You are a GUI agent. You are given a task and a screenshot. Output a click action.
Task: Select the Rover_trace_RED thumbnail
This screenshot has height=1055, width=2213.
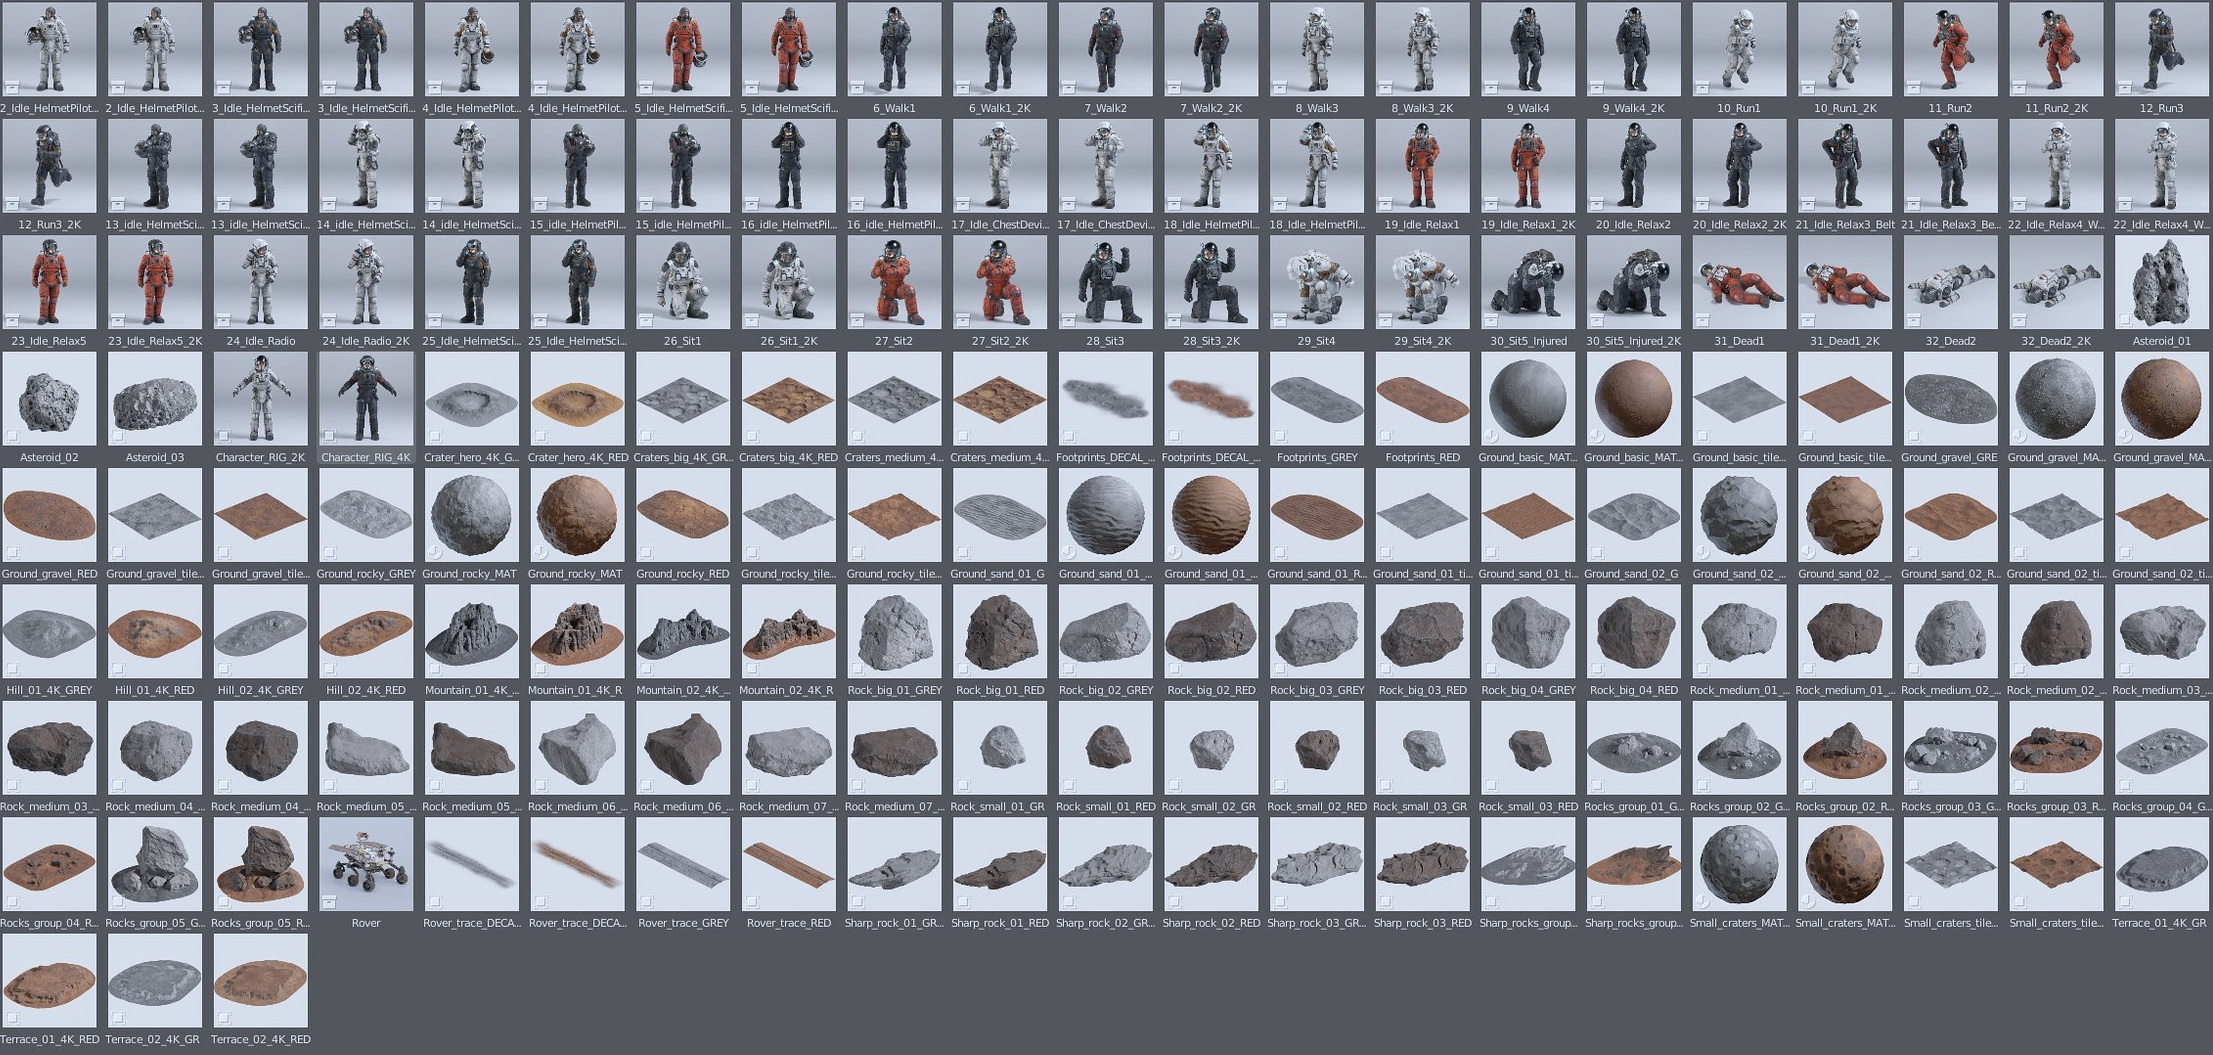788,863
